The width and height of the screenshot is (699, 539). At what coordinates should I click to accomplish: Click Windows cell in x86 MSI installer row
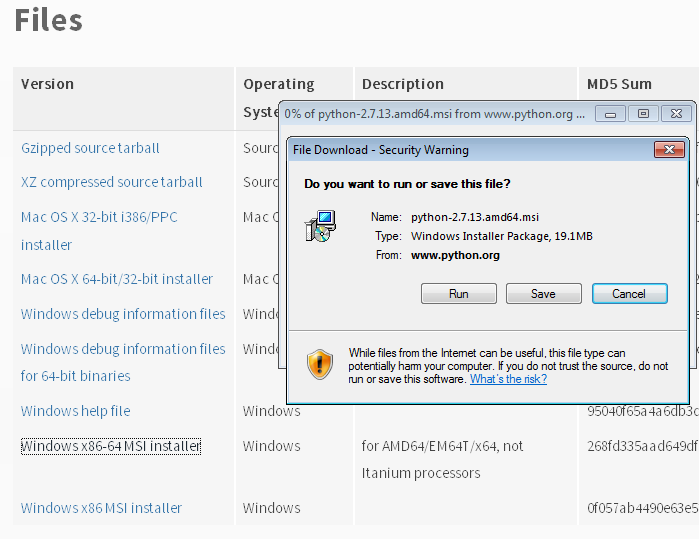271,508
